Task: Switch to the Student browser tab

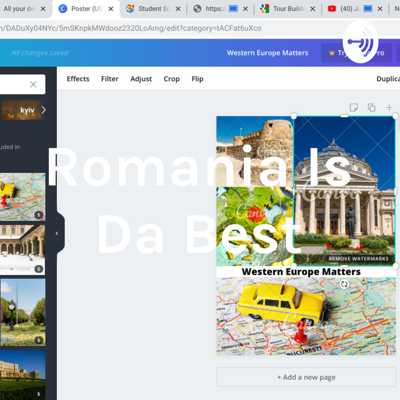Action: pos(152,9)
